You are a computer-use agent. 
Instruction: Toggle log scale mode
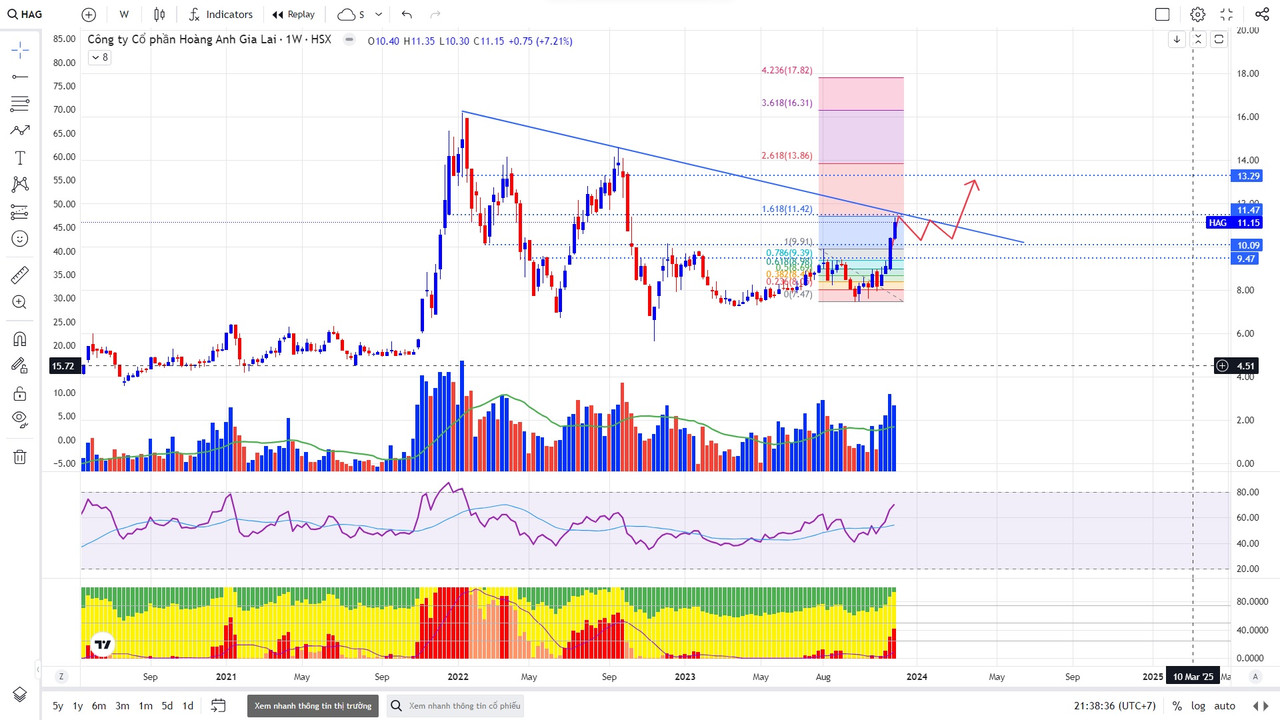(1198, 706)
